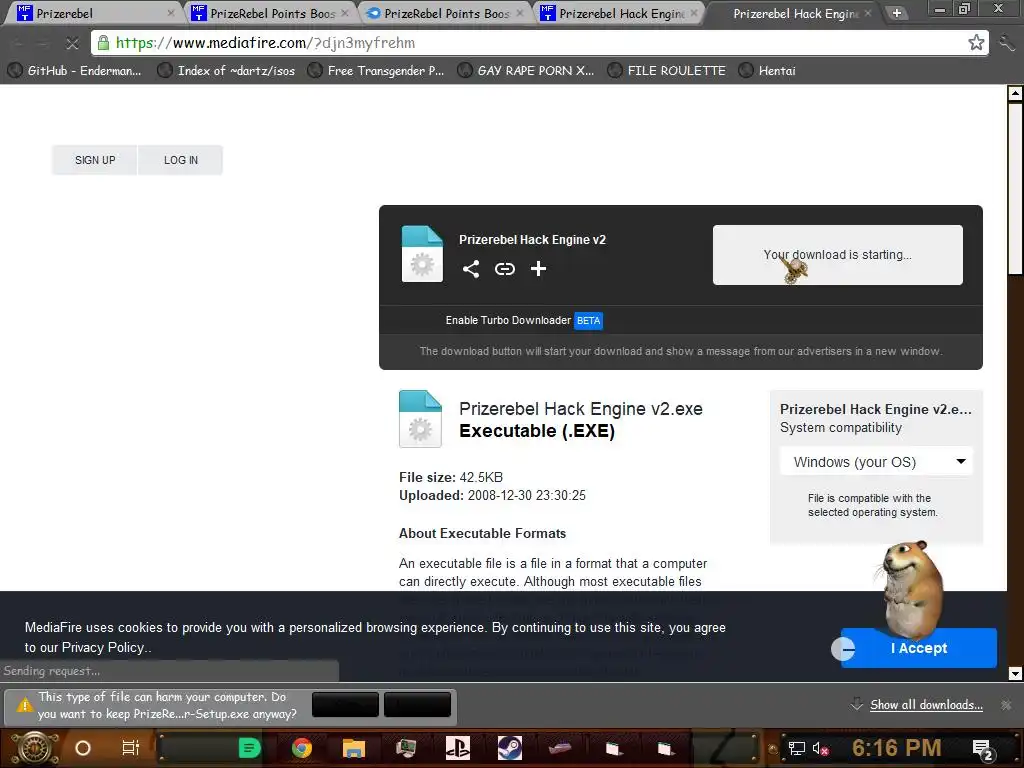Image resolution: width=1024 pixels, height=768 pixels.
Task: Open the green chat app on the taskbar
Action: 249,748
